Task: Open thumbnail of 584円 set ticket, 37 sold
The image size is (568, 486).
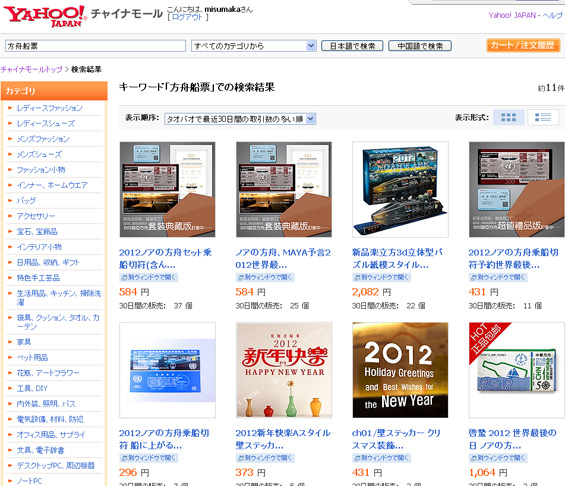Action: [x=167, y=189]
